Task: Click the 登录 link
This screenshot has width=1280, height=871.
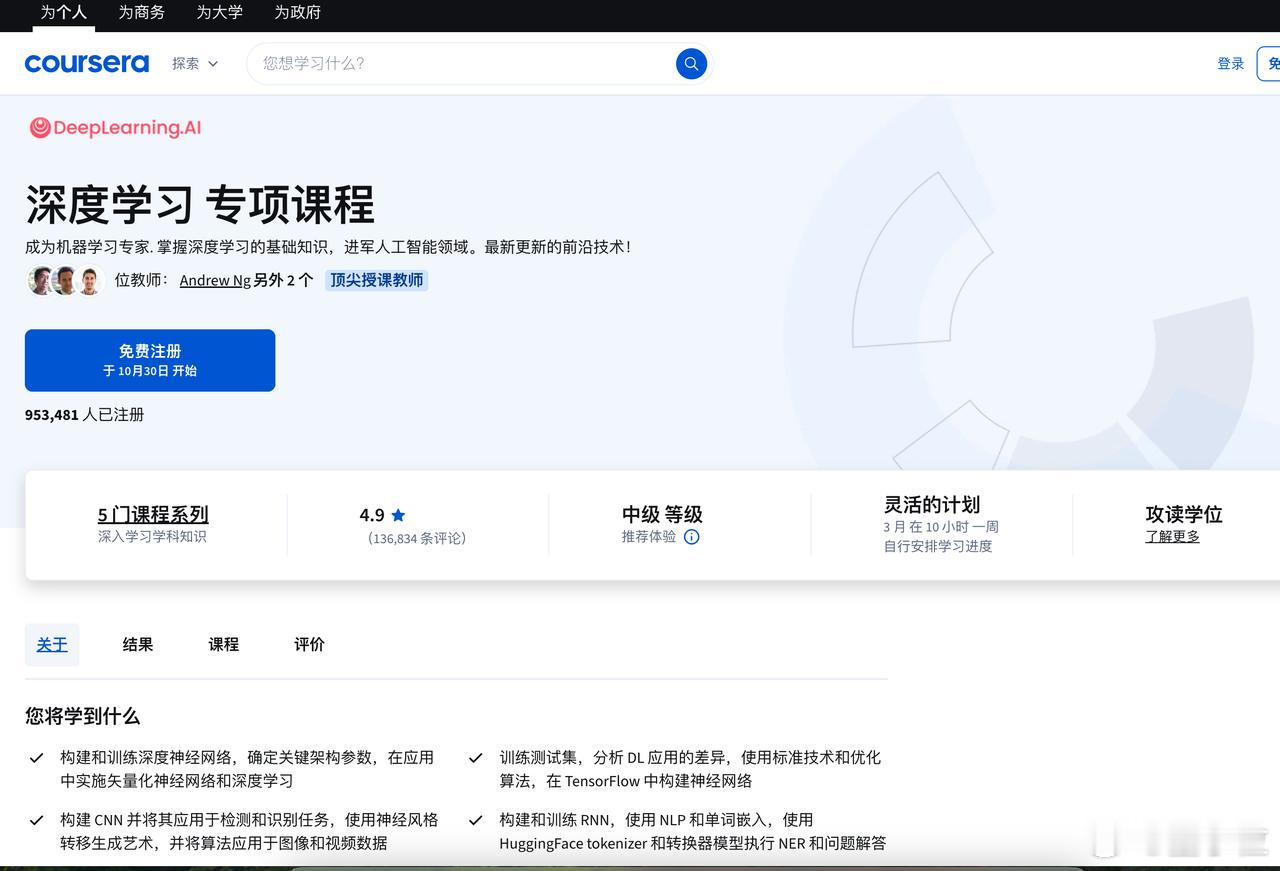Action: [1231, 63]
